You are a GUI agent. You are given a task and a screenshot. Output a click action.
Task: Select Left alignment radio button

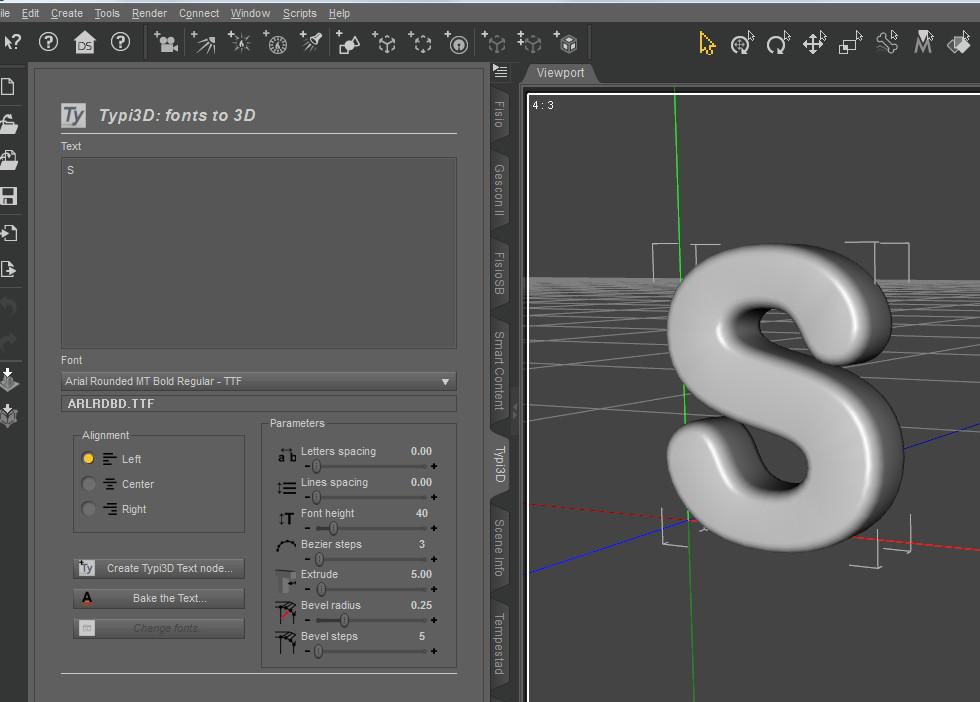pos(89,459)
